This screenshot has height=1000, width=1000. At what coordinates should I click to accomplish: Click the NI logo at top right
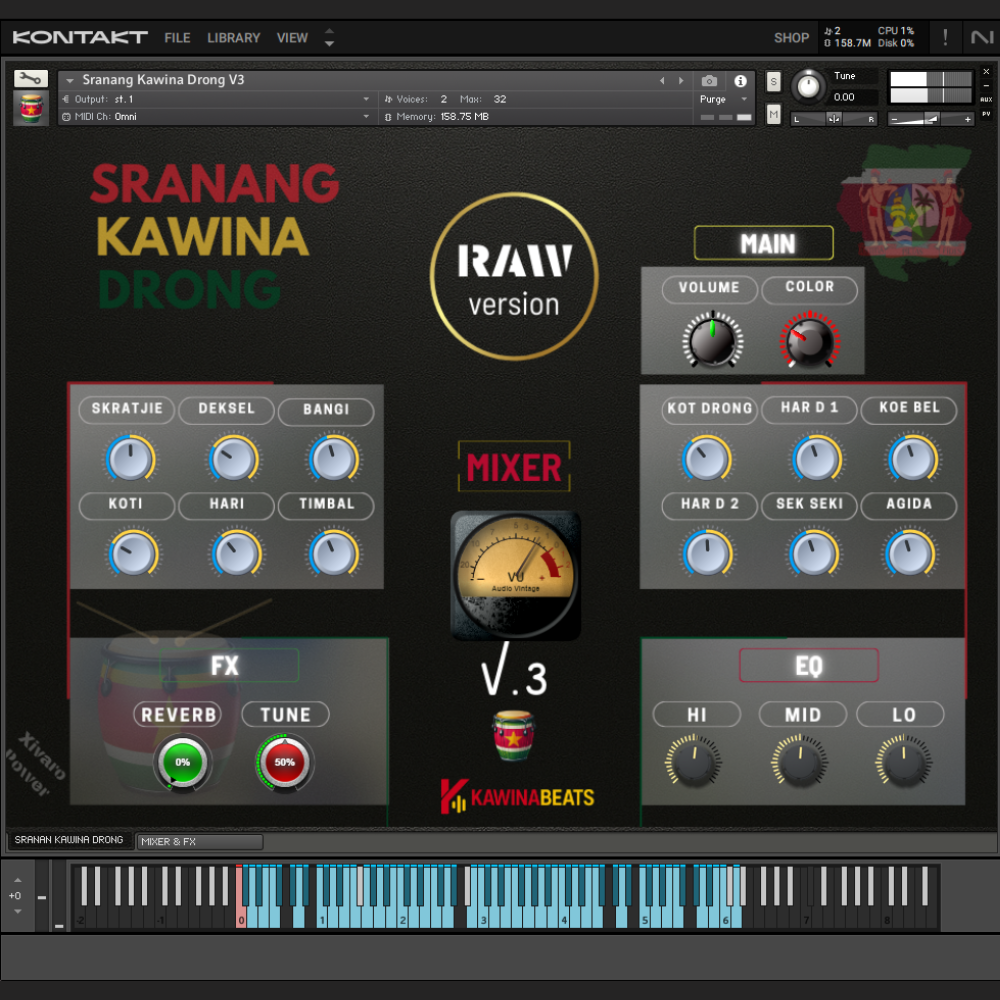(x=981, y=37)
